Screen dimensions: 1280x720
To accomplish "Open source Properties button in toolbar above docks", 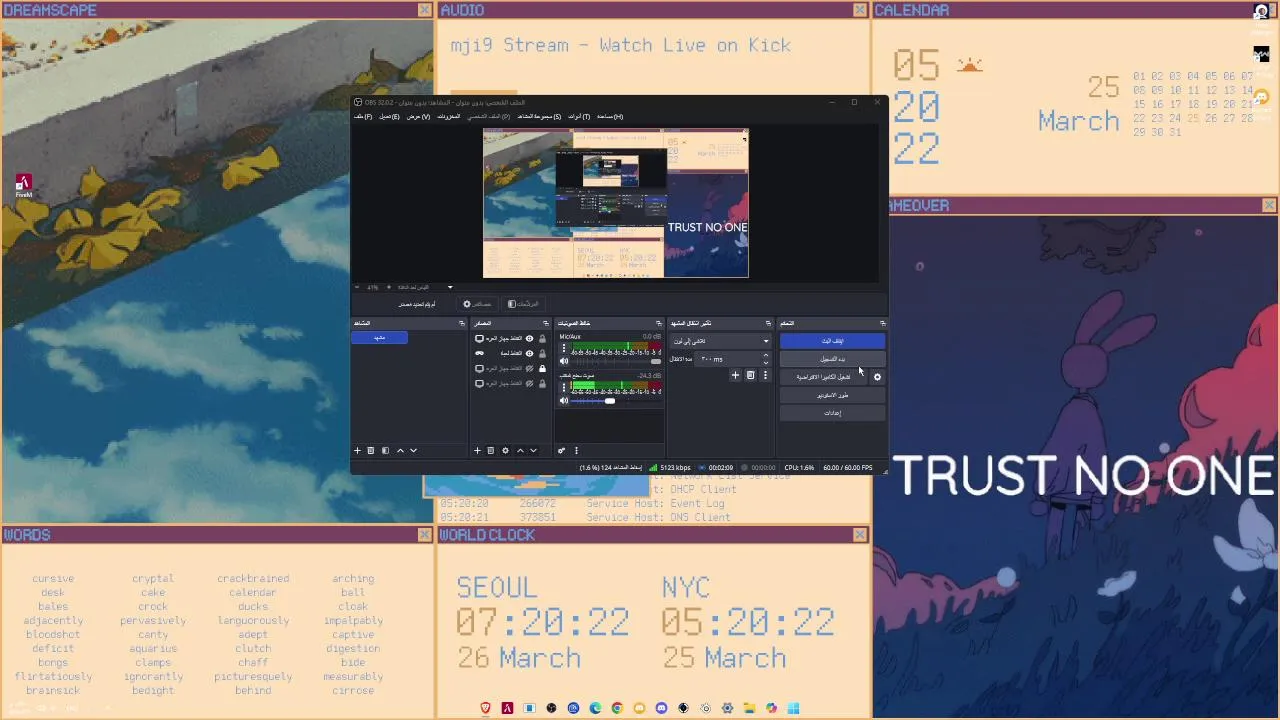I will pyautogui.click(x=478, y=304).
